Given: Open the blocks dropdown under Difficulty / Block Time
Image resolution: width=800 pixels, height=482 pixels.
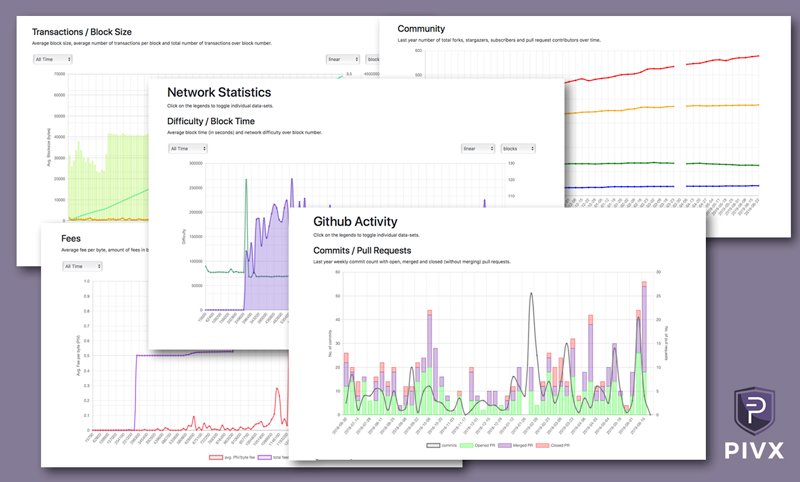Looking at the screenshot, I should [x=518, y=148].
